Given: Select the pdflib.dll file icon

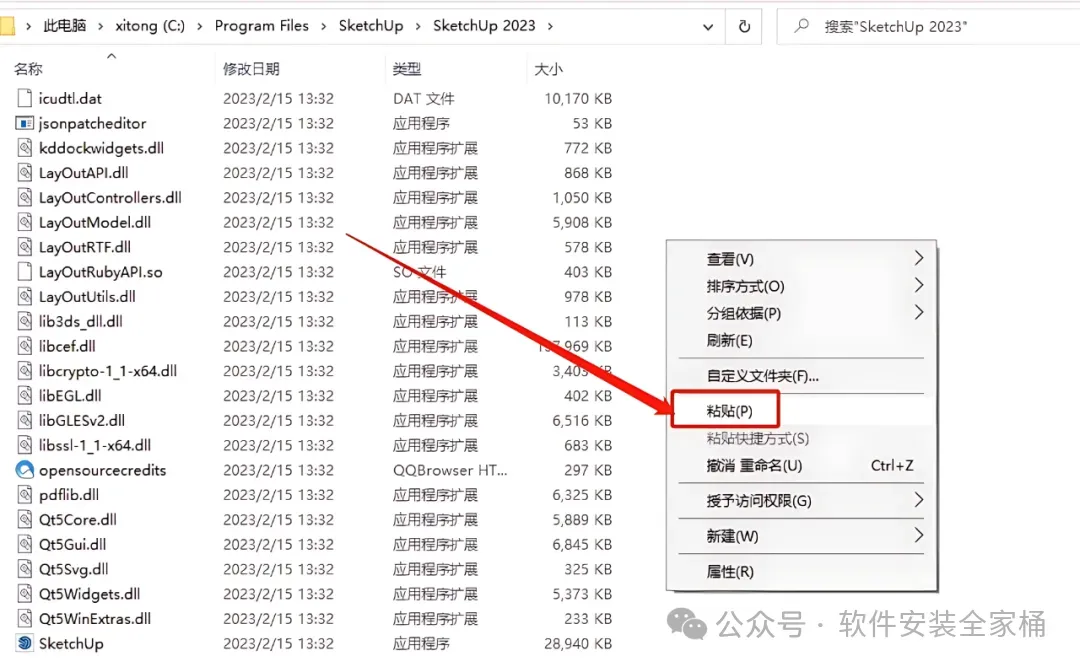Looking at the screenshot, I should click(x=25, y=495).
